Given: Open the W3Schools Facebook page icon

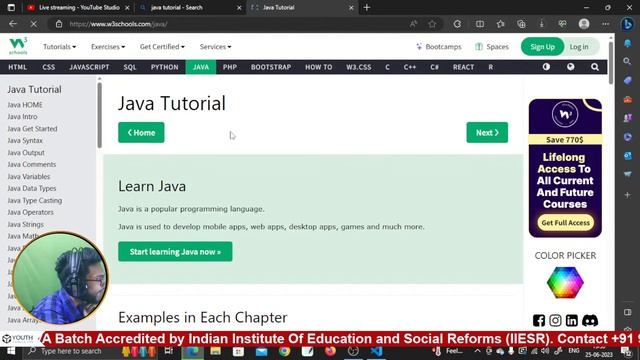Looking at the screenshot, I should (539, 320).
